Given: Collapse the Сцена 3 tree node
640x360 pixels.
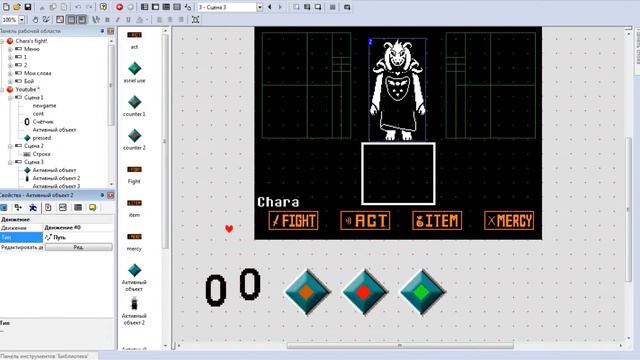Looking at the screenshot, I should point(10,162).
